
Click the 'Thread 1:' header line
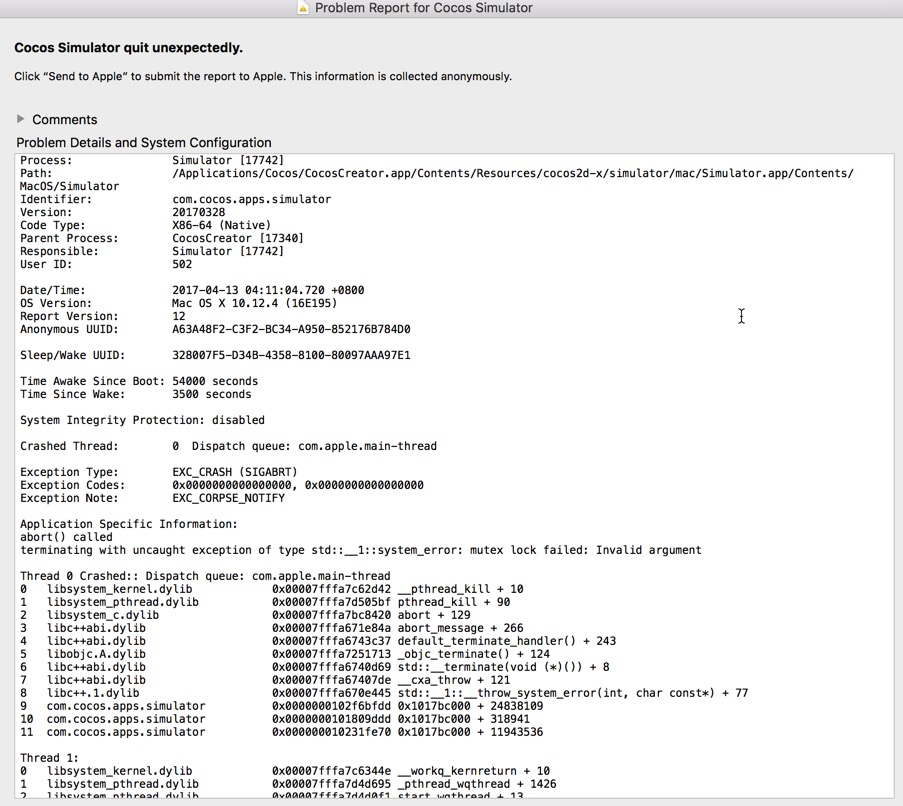49,758
